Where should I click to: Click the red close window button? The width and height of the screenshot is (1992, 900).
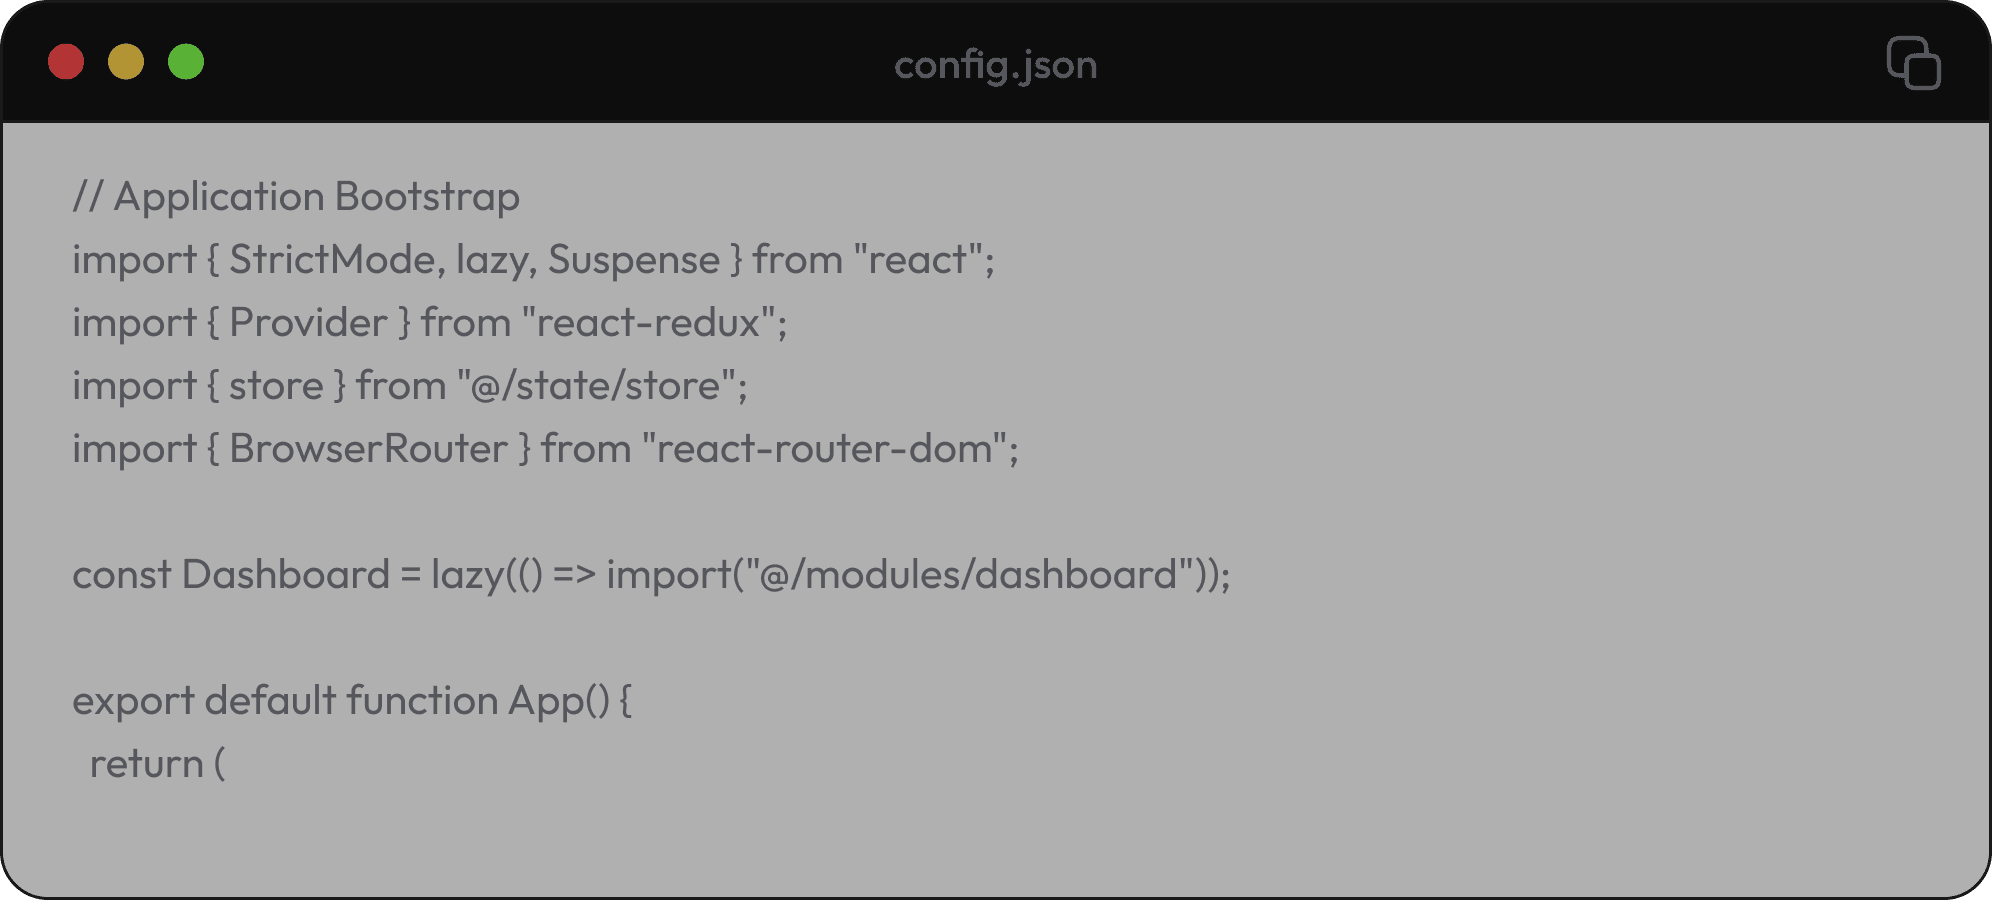(x=66, y=62)
